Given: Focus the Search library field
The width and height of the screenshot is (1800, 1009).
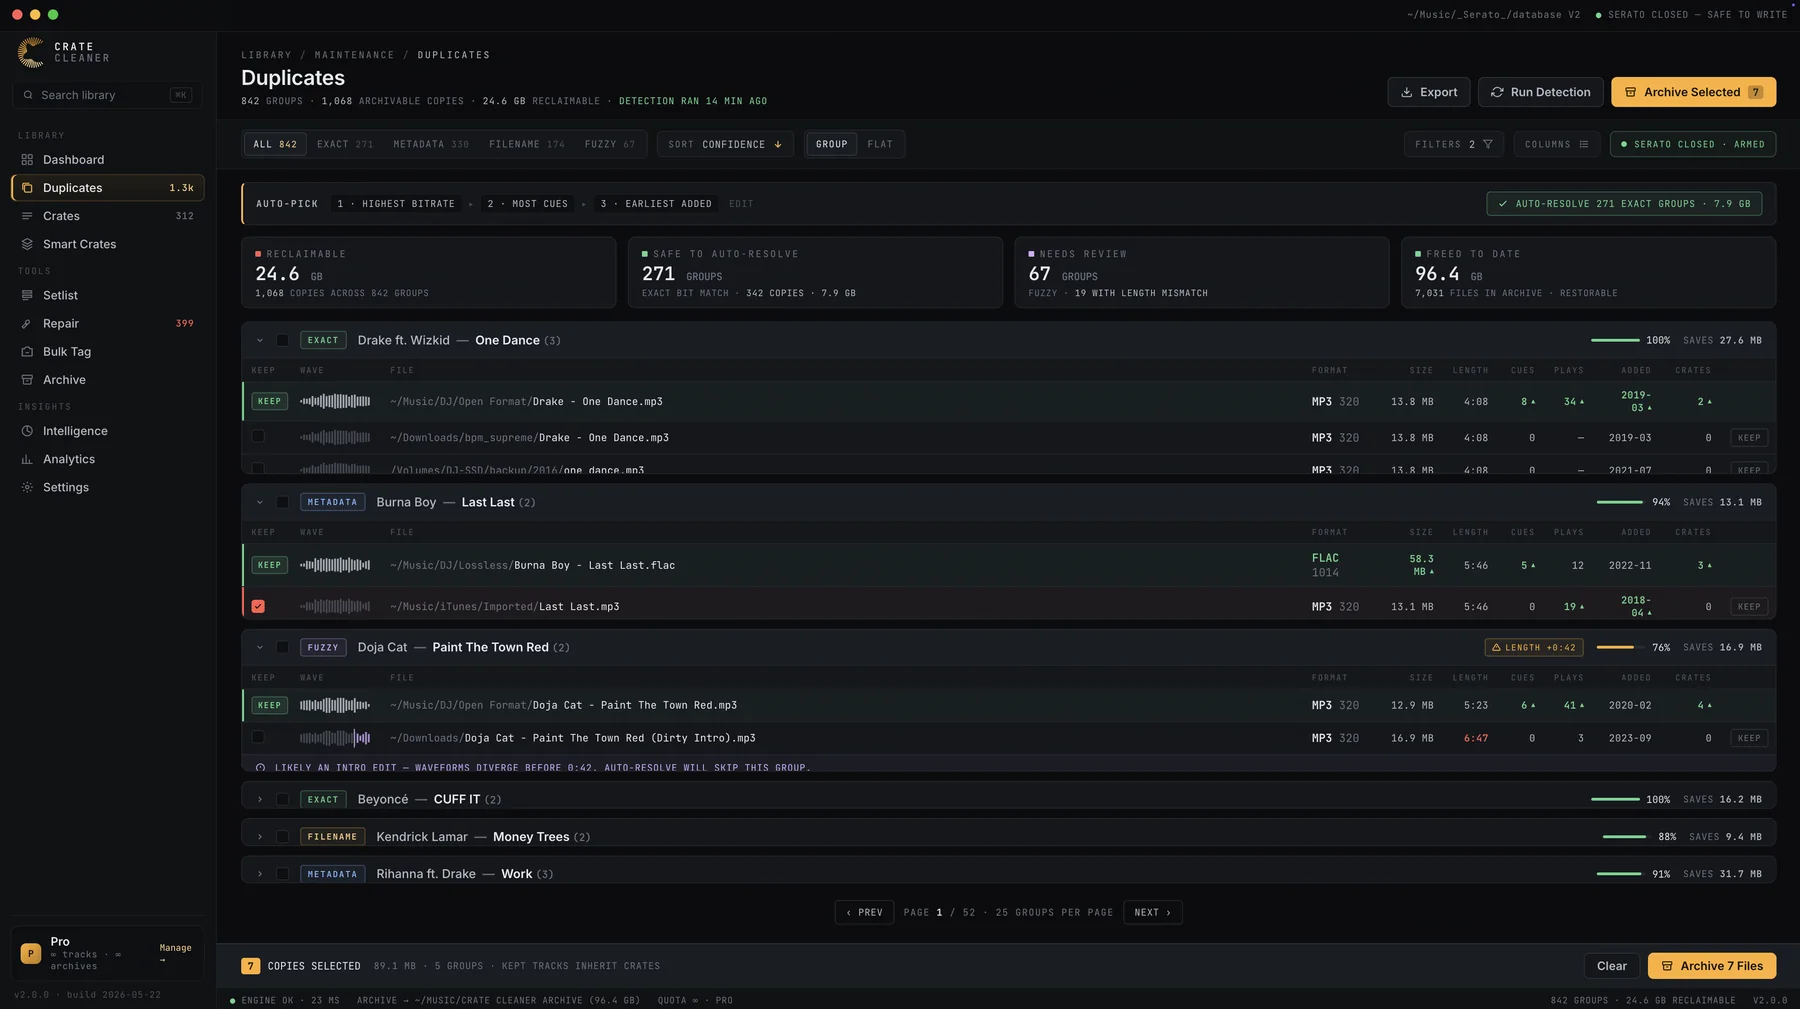Looking at the screenshot, I should (x=107, y=95).
